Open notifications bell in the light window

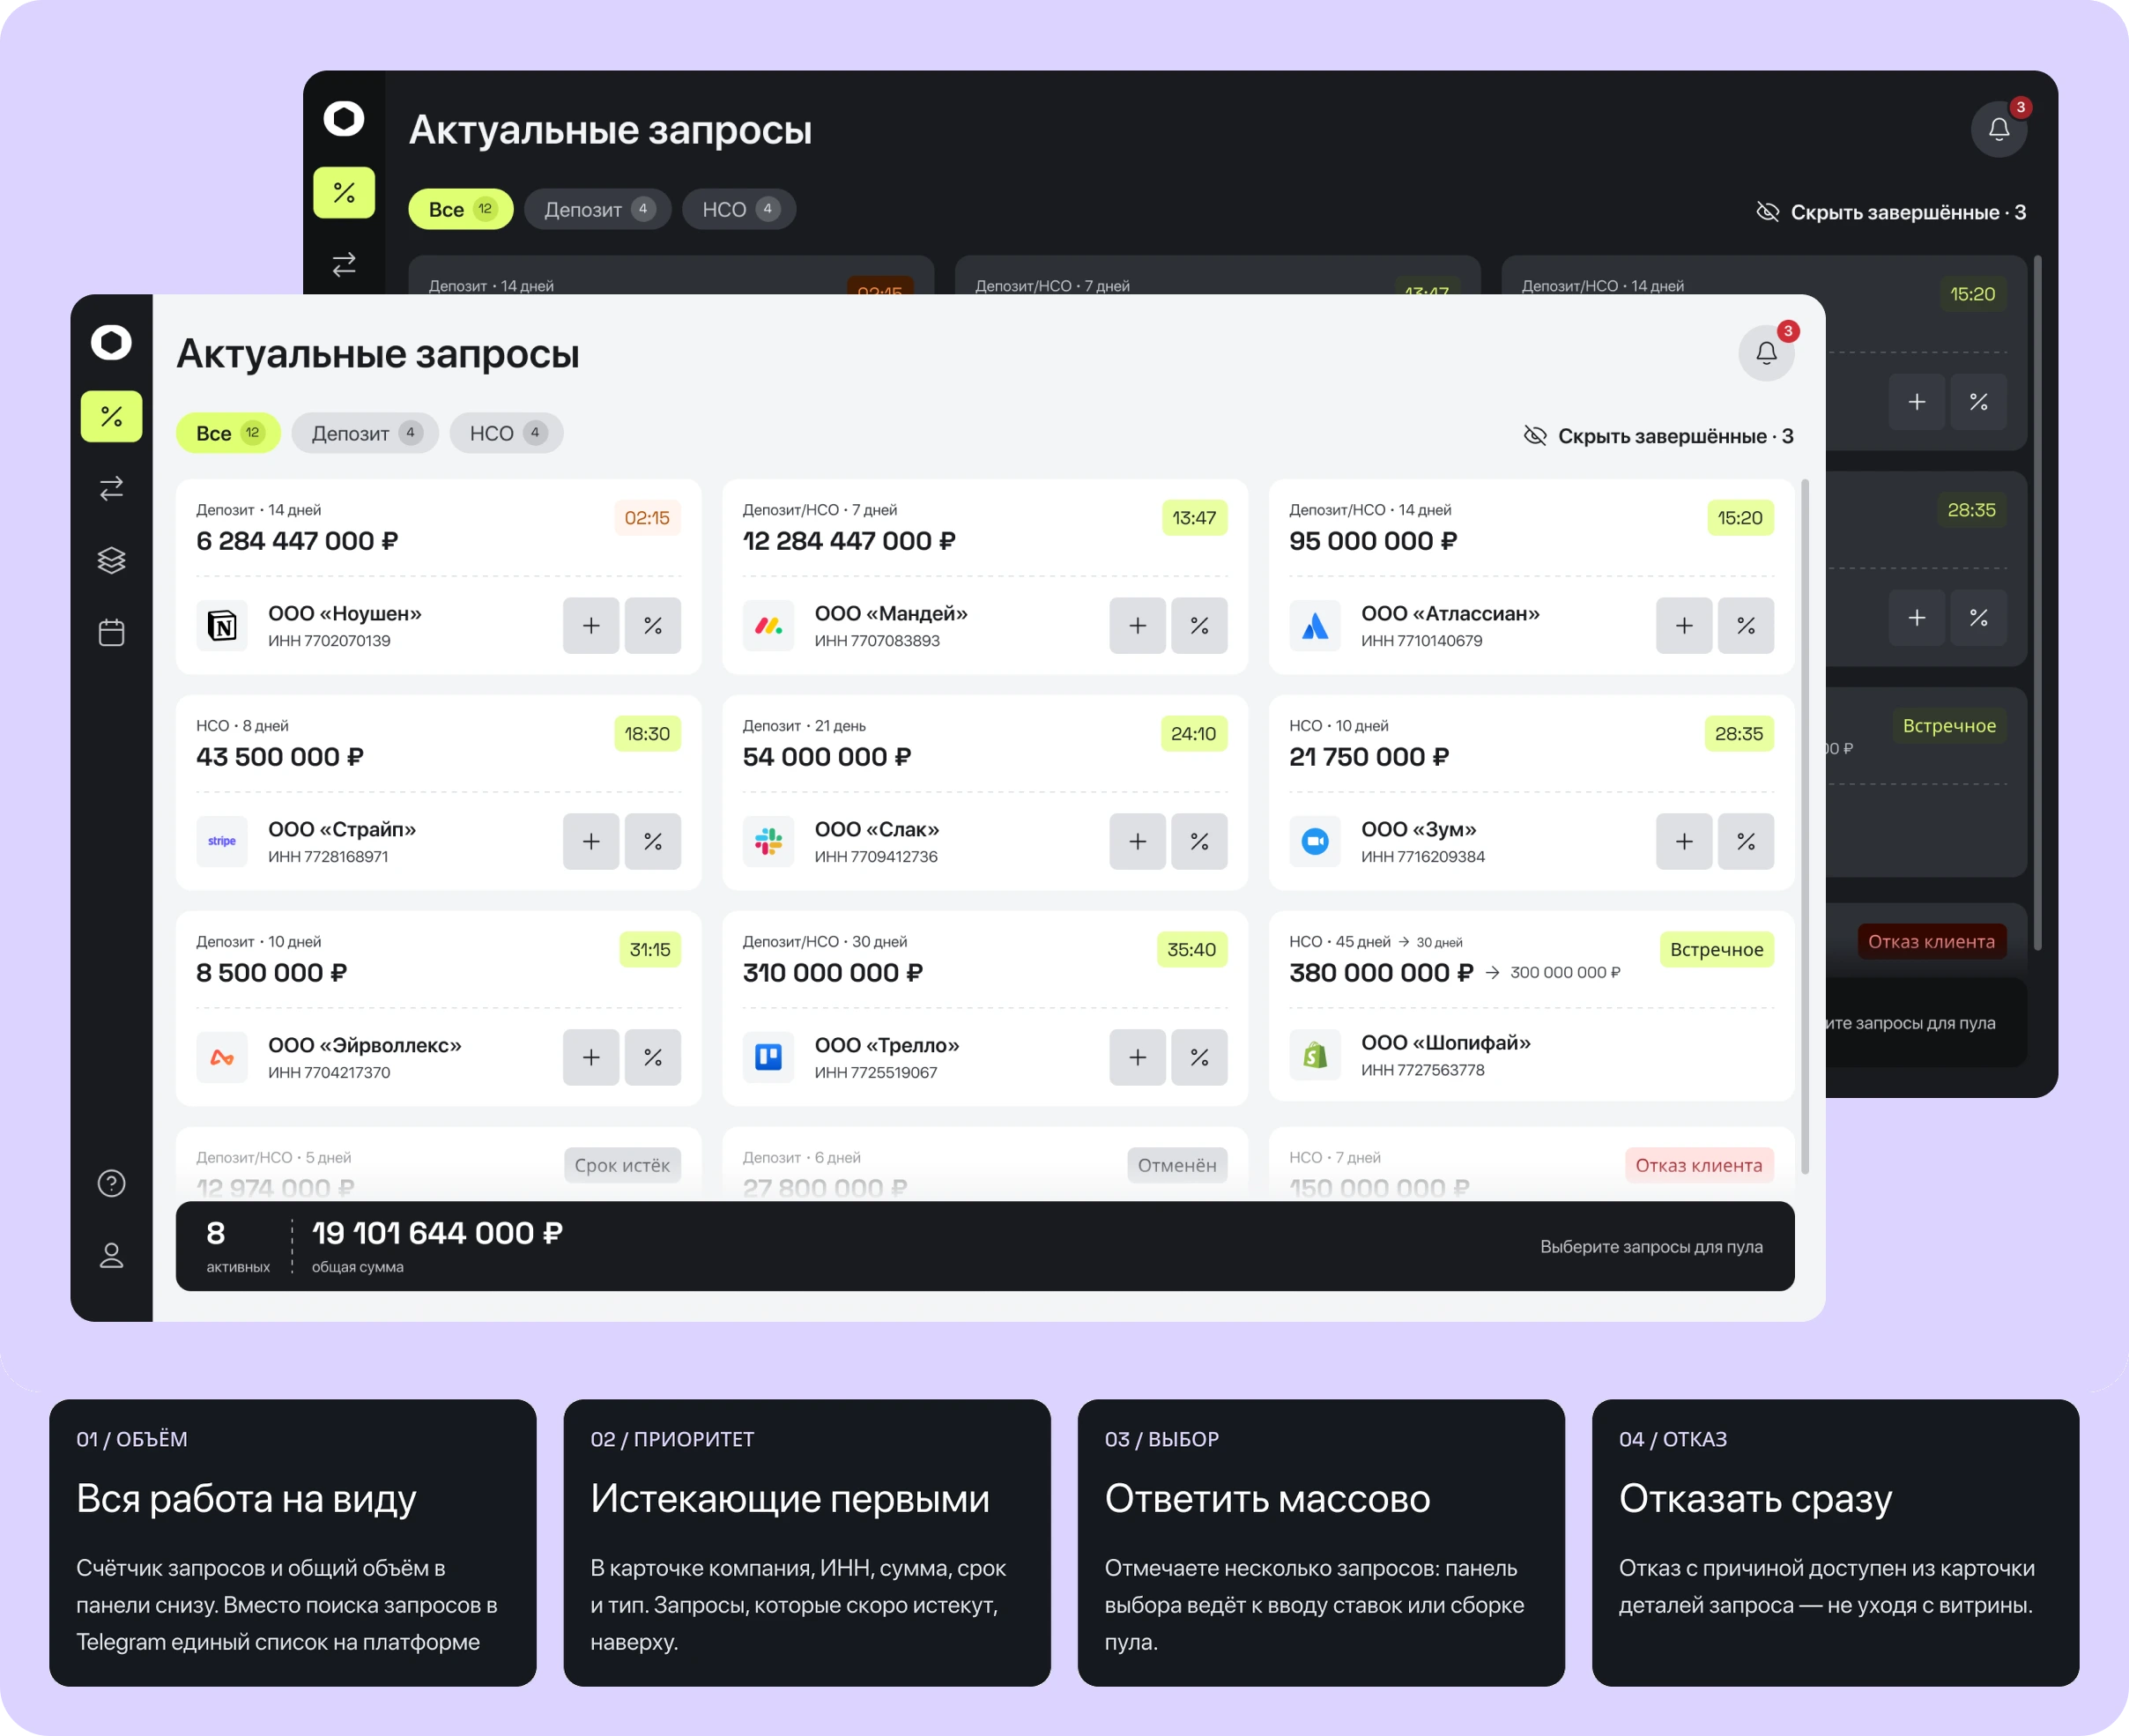1766,353
